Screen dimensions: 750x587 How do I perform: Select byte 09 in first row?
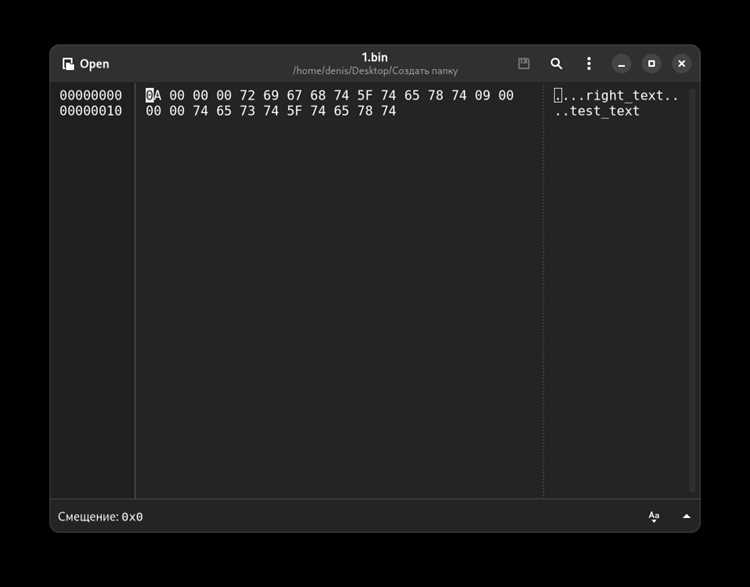482,96
